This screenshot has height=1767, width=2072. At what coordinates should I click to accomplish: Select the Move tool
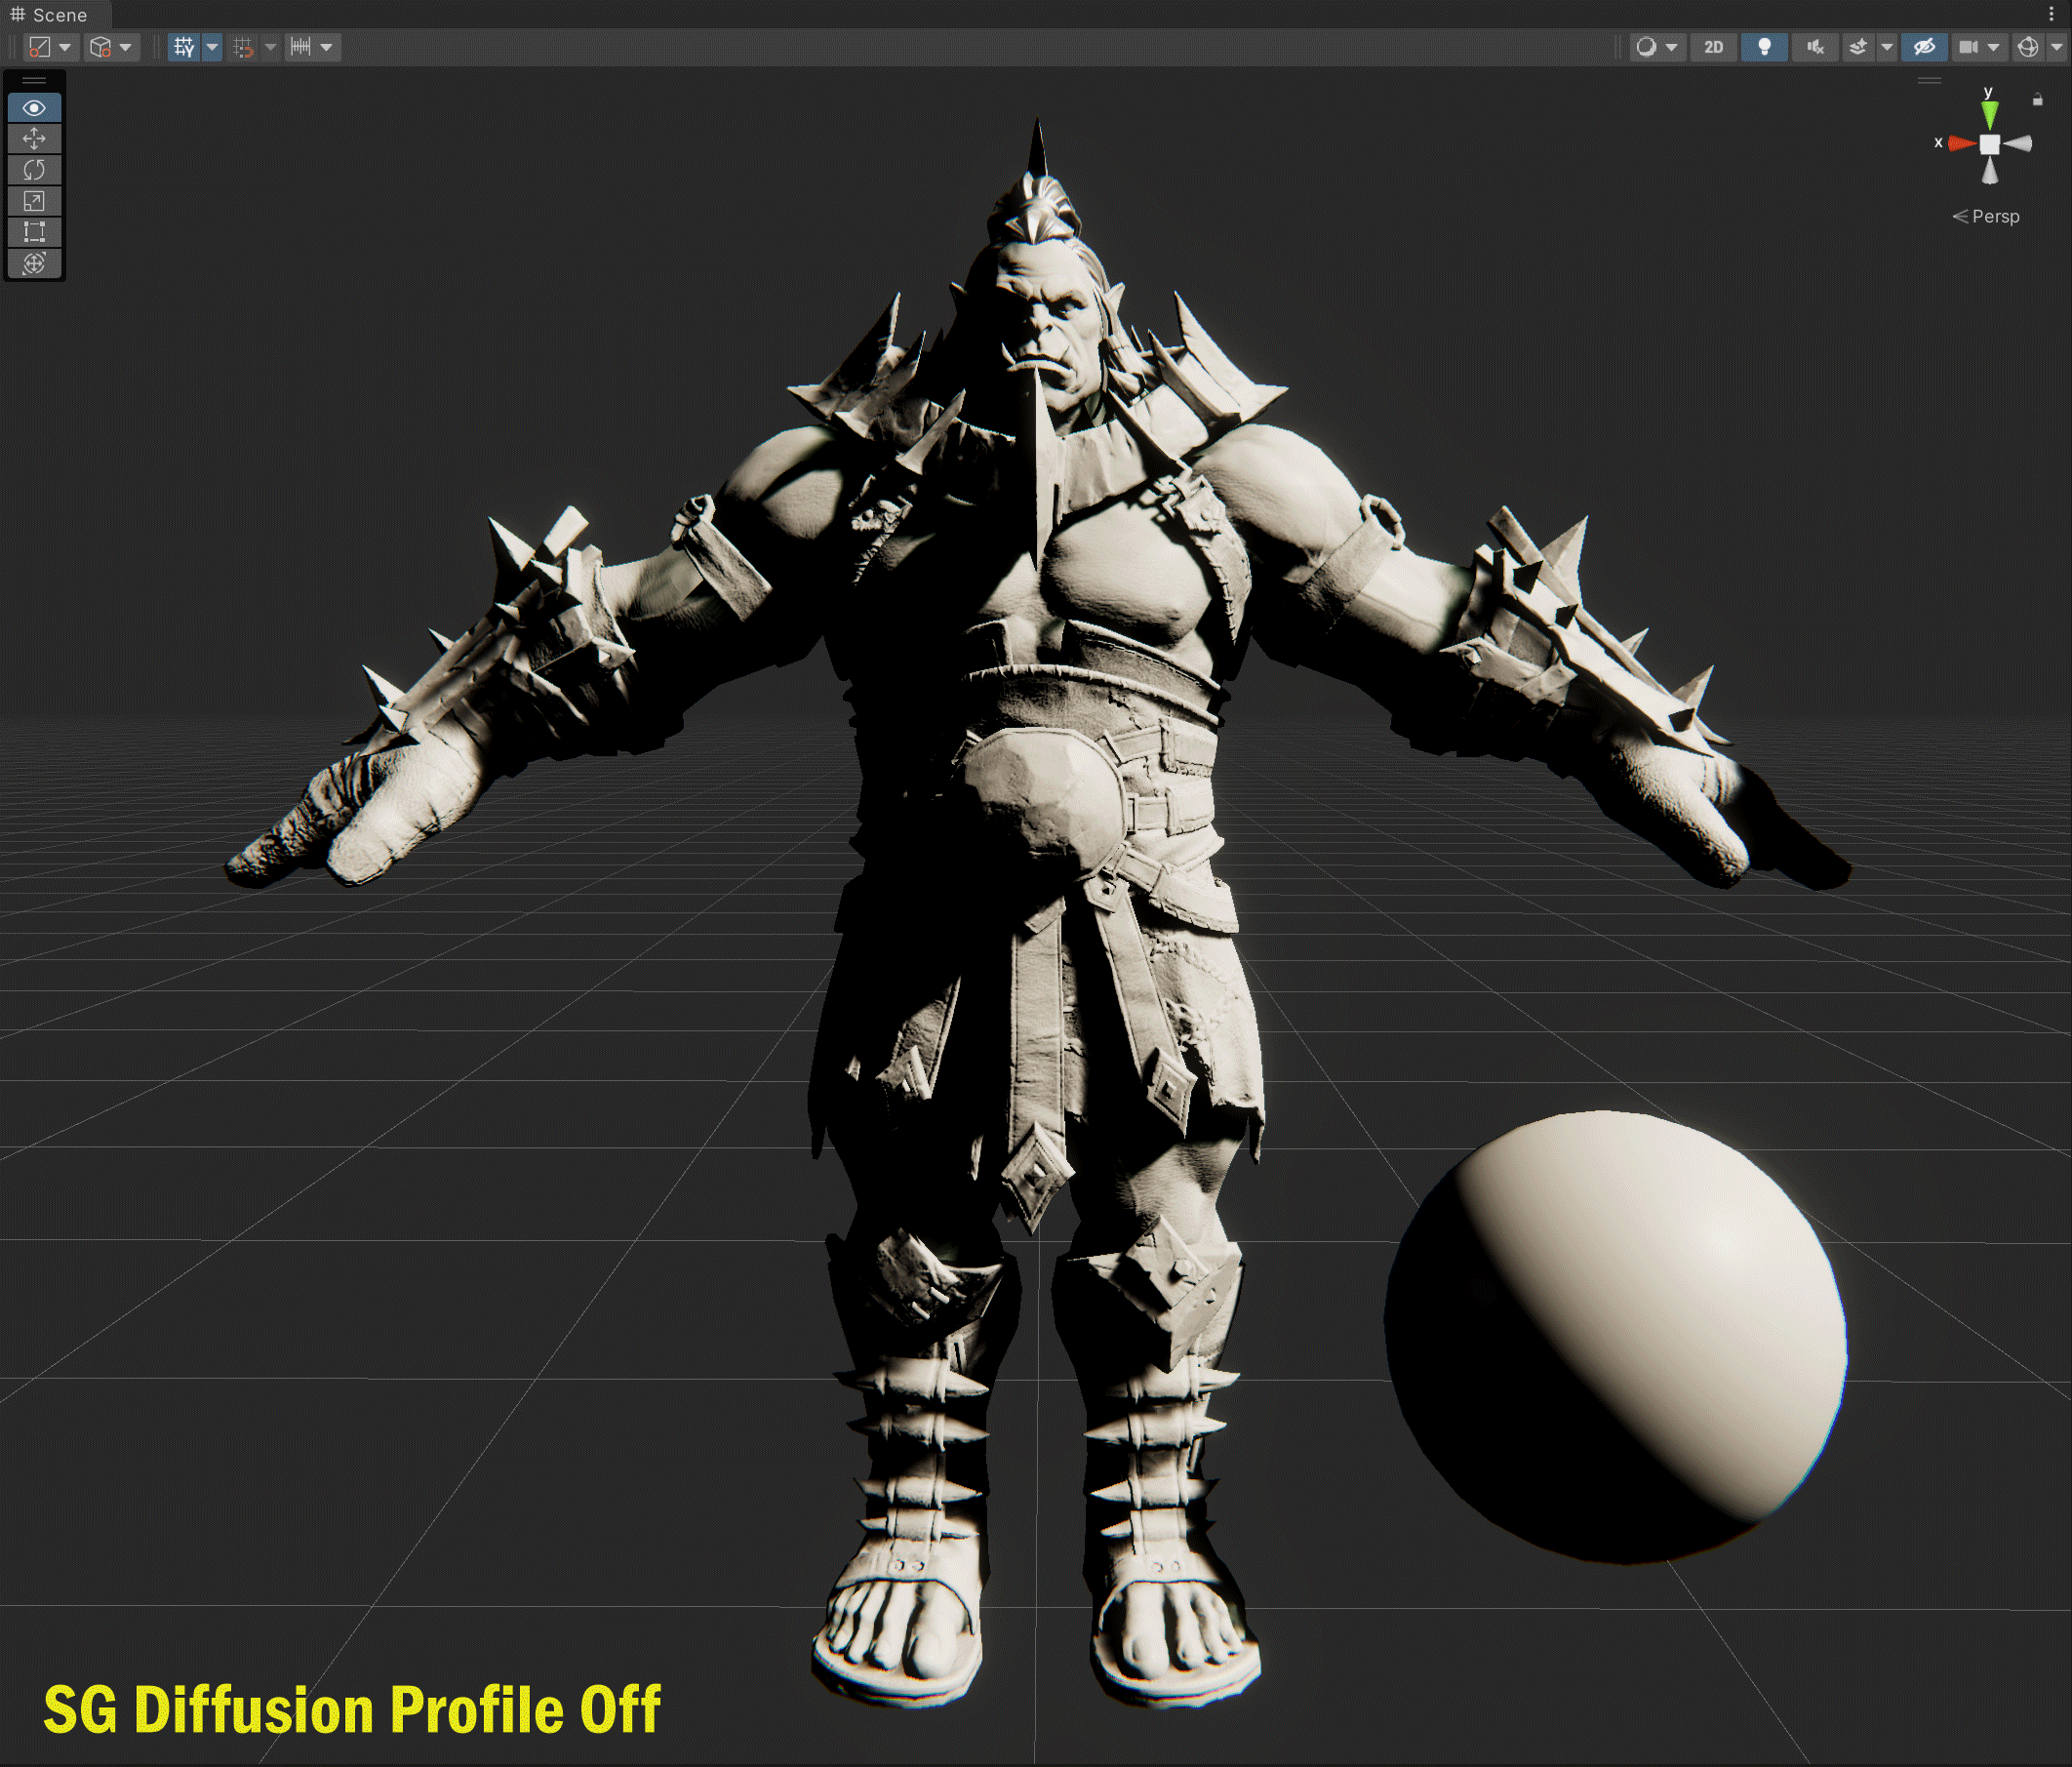[x=34, y=139]
